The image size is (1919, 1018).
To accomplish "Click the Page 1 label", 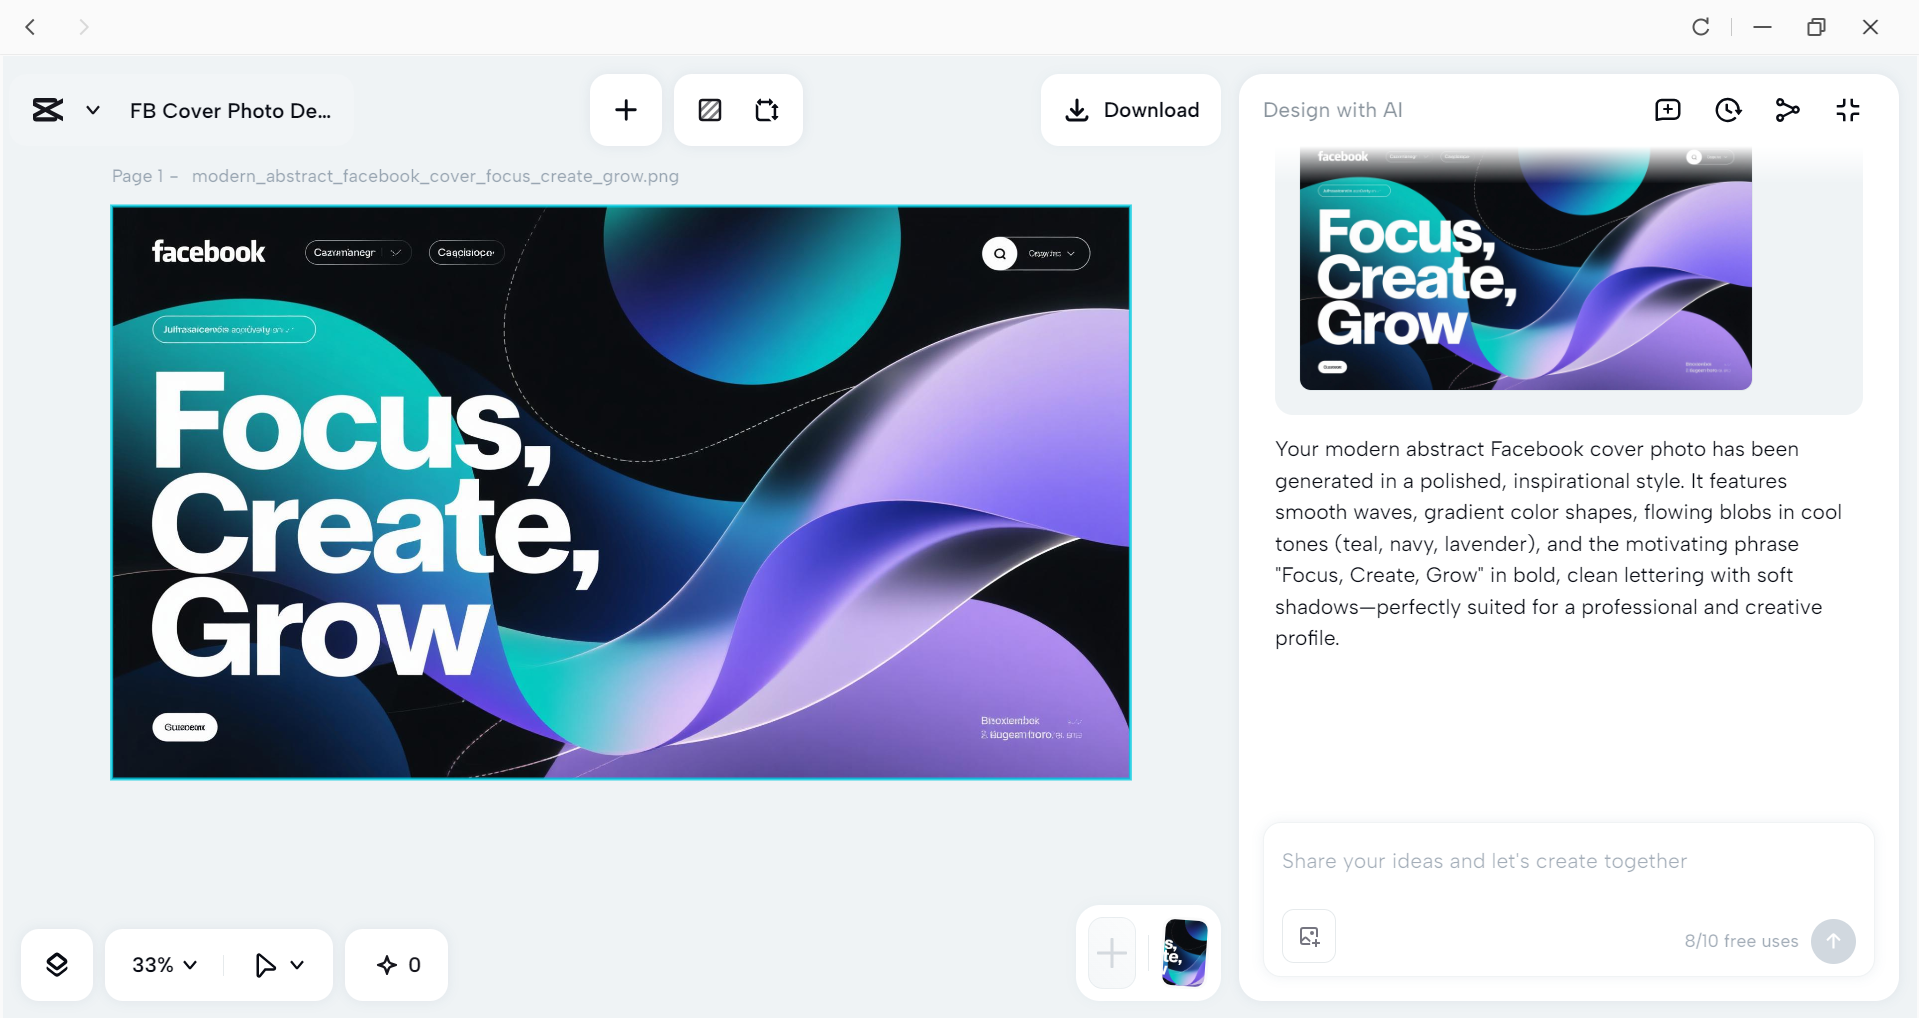I will coord(137,176).
